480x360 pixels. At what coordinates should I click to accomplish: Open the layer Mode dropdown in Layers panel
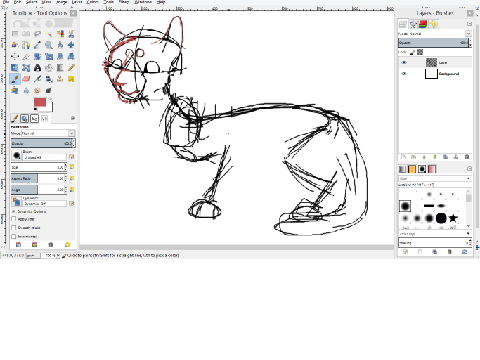468,34
